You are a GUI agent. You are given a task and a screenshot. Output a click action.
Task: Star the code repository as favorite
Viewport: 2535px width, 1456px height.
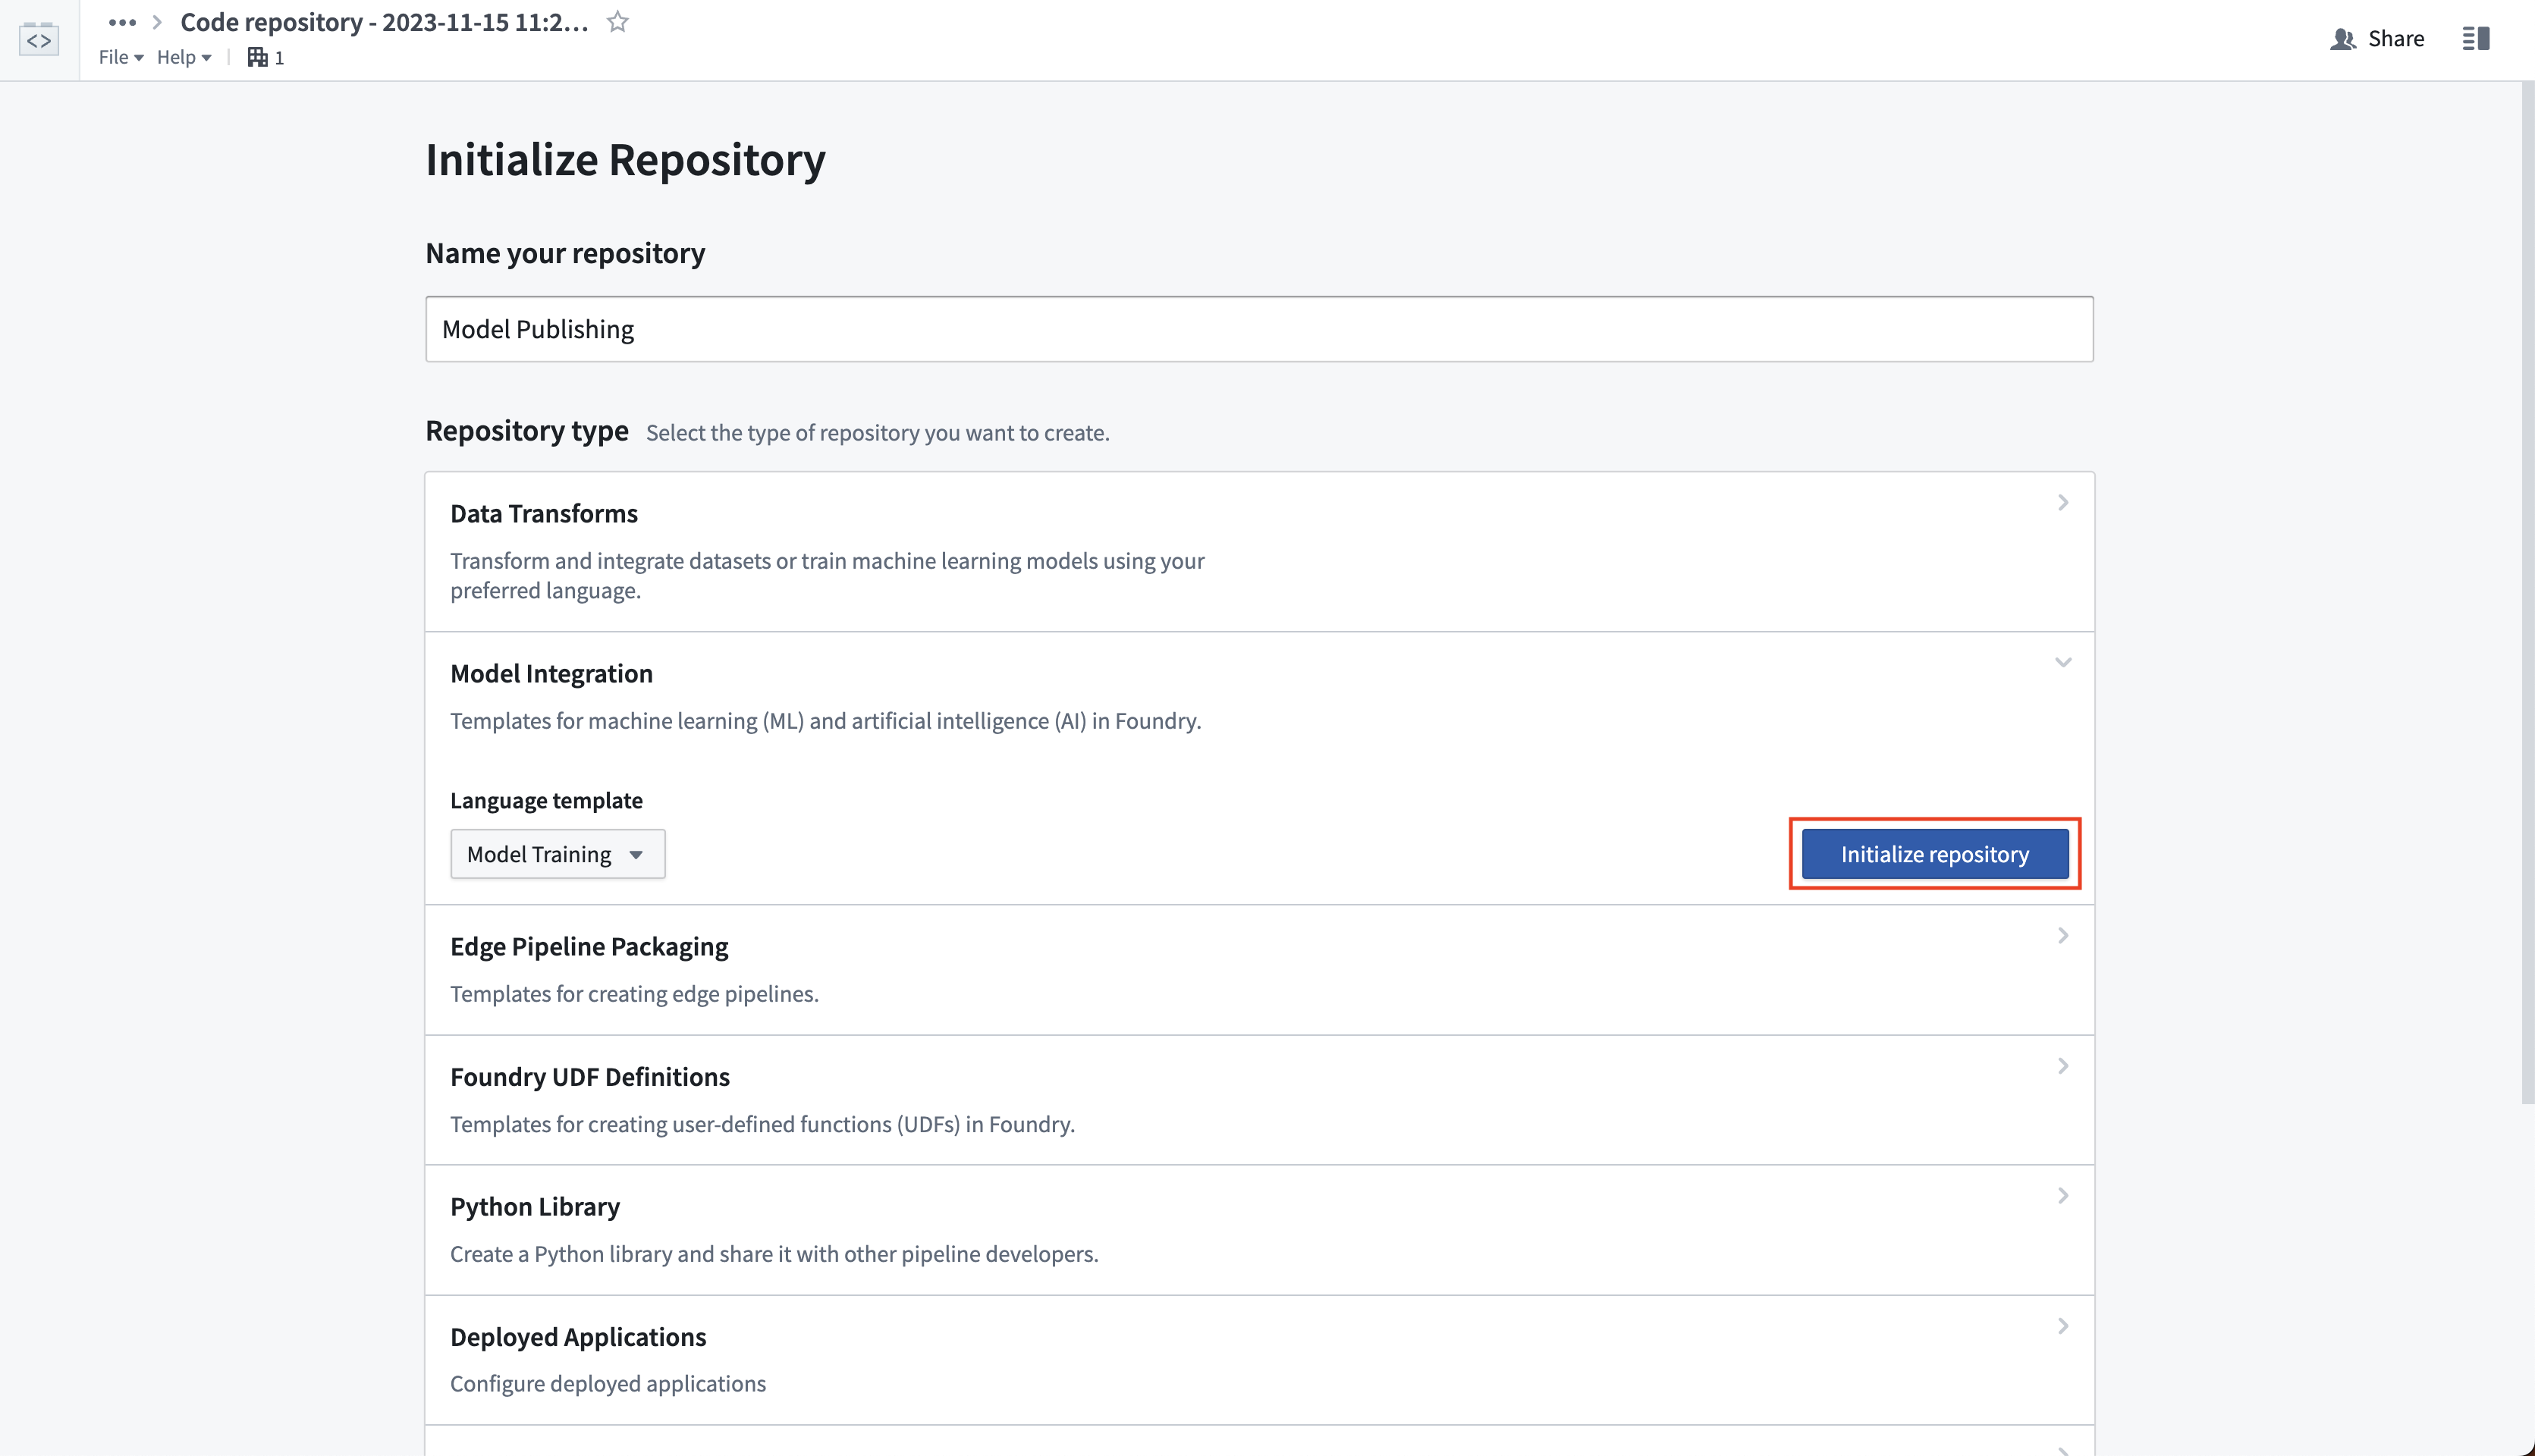click(618, 22)
